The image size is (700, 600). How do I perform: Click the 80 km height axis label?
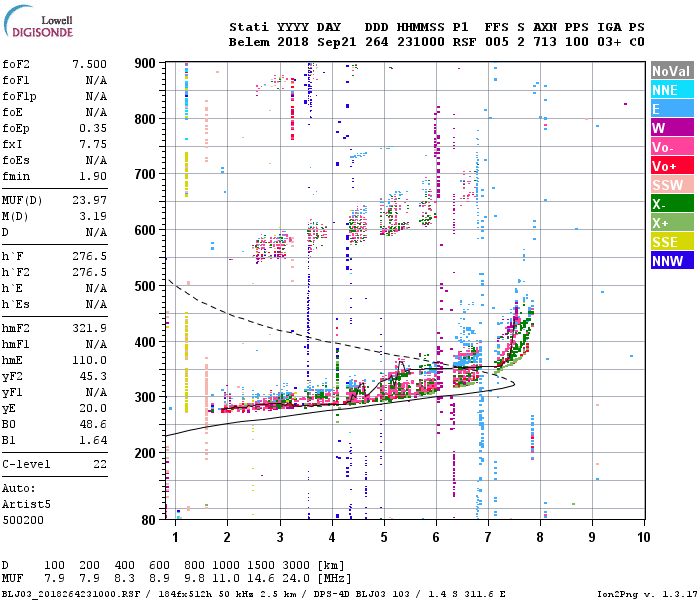pos(148,520)
